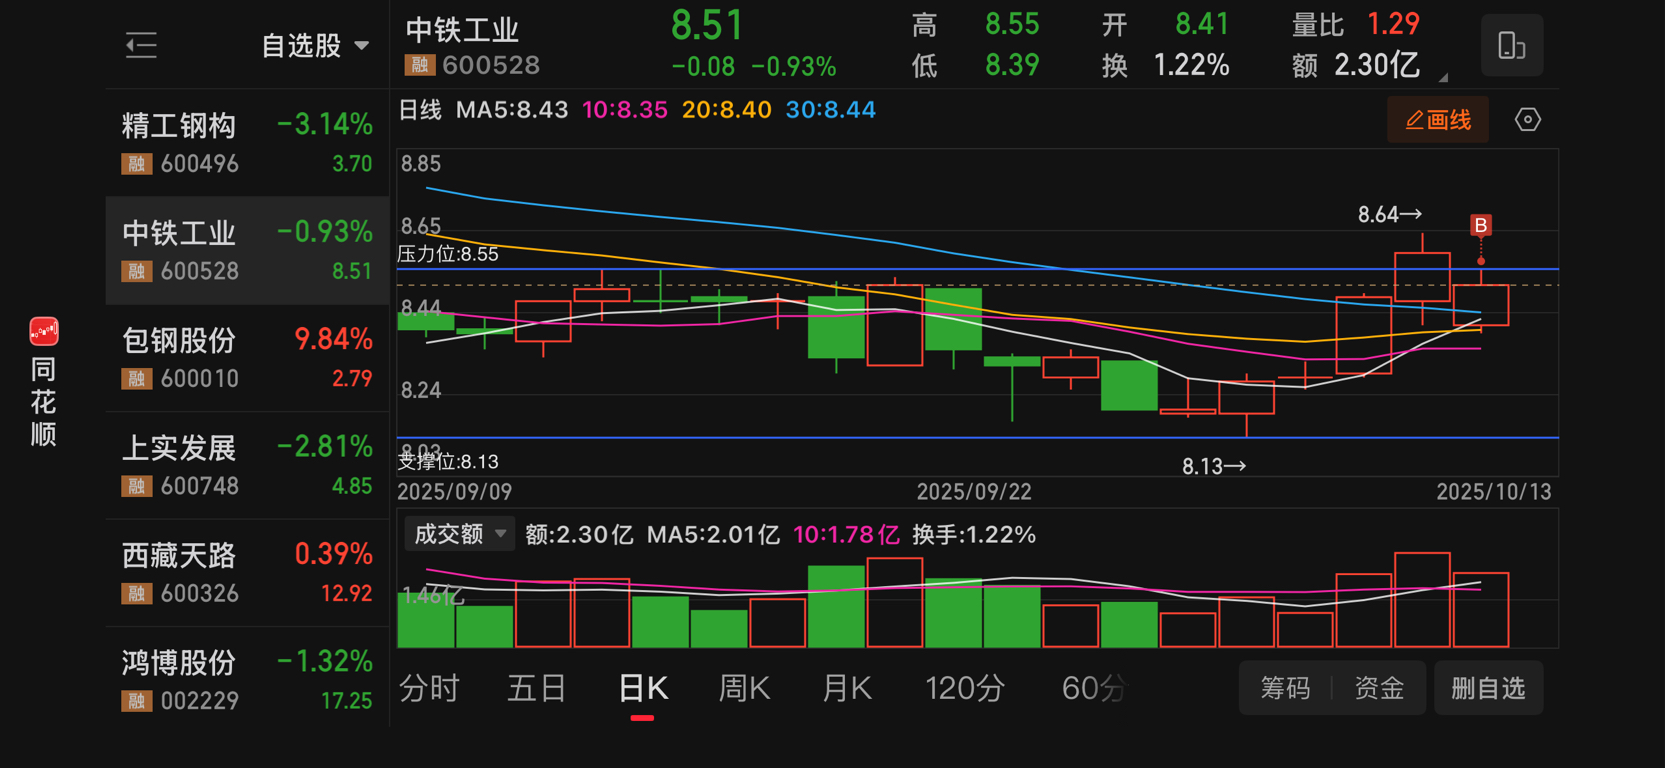Switch to 周K tab
This screenshot has width=1665, height=769.
click(x=744, y=688)
